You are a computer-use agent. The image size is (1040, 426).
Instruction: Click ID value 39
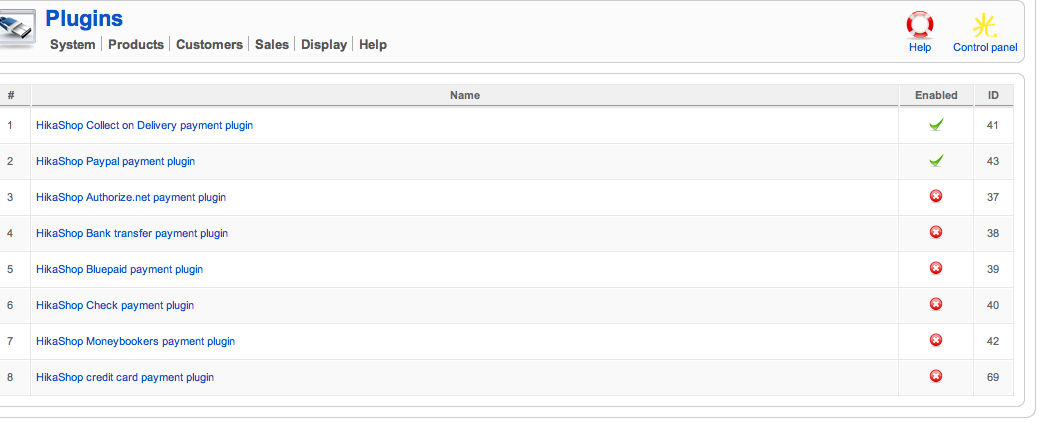point(992,269)
